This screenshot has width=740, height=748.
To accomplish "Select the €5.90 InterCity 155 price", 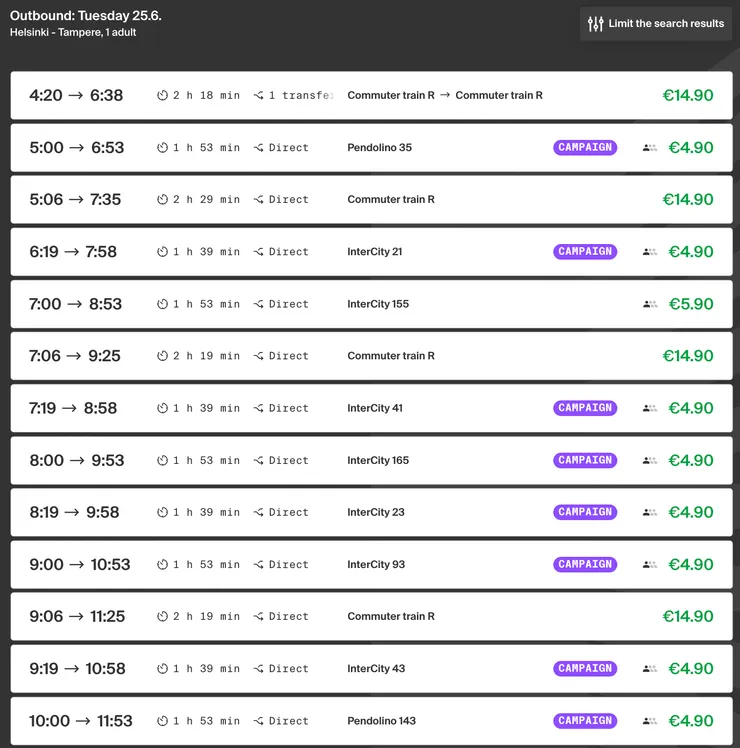I will (690, 304).
